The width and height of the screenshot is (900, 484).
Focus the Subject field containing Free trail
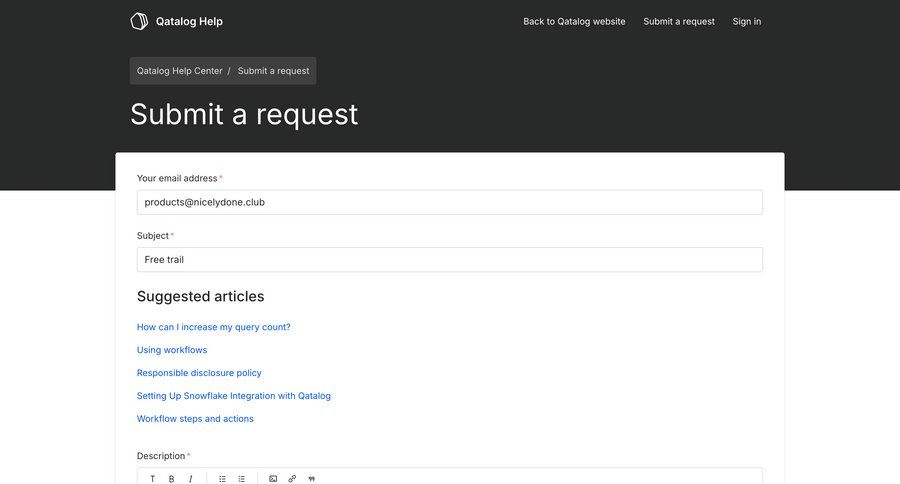[449, 260]
